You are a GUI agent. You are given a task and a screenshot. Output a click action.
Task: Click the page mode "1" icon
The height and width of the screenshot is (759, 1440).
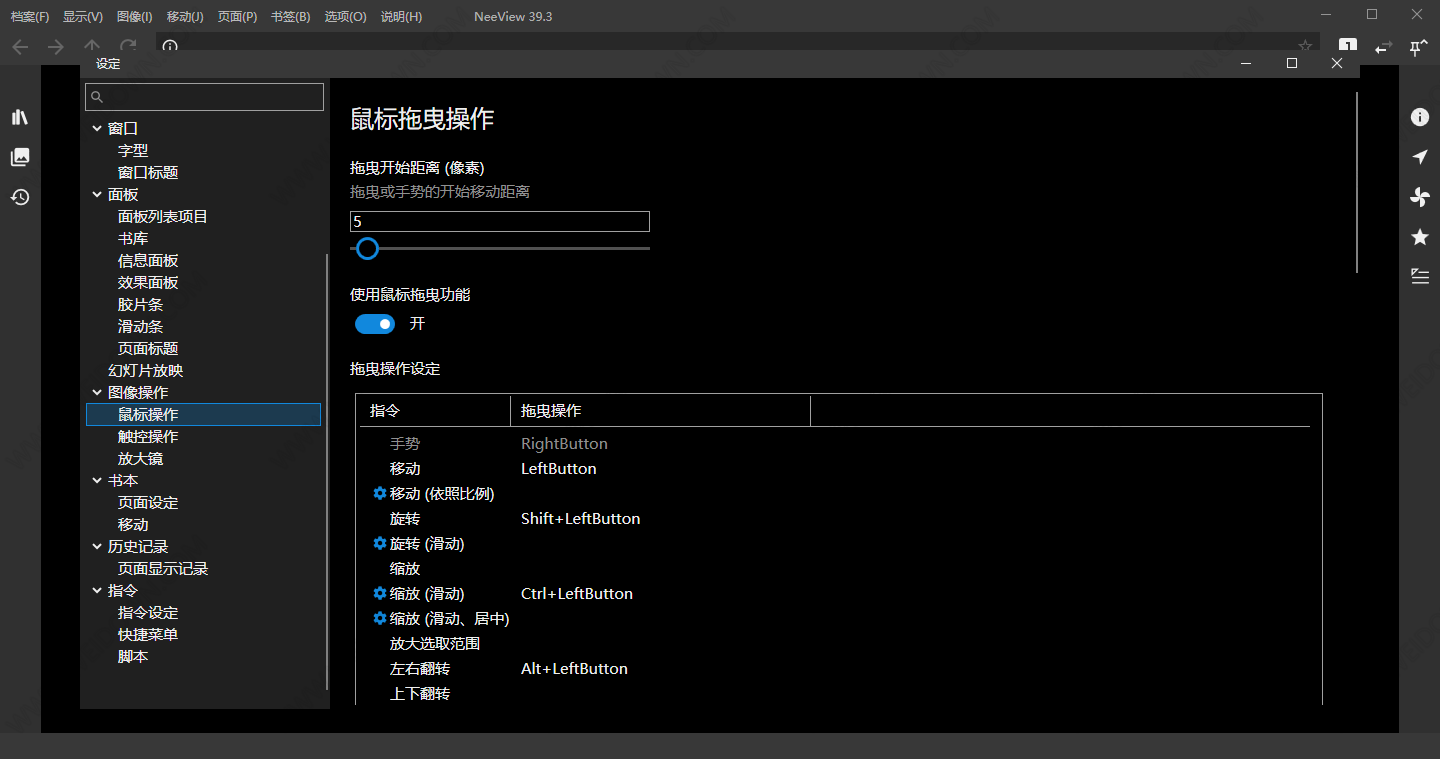pyautogui.click(x=1348, y=47)
